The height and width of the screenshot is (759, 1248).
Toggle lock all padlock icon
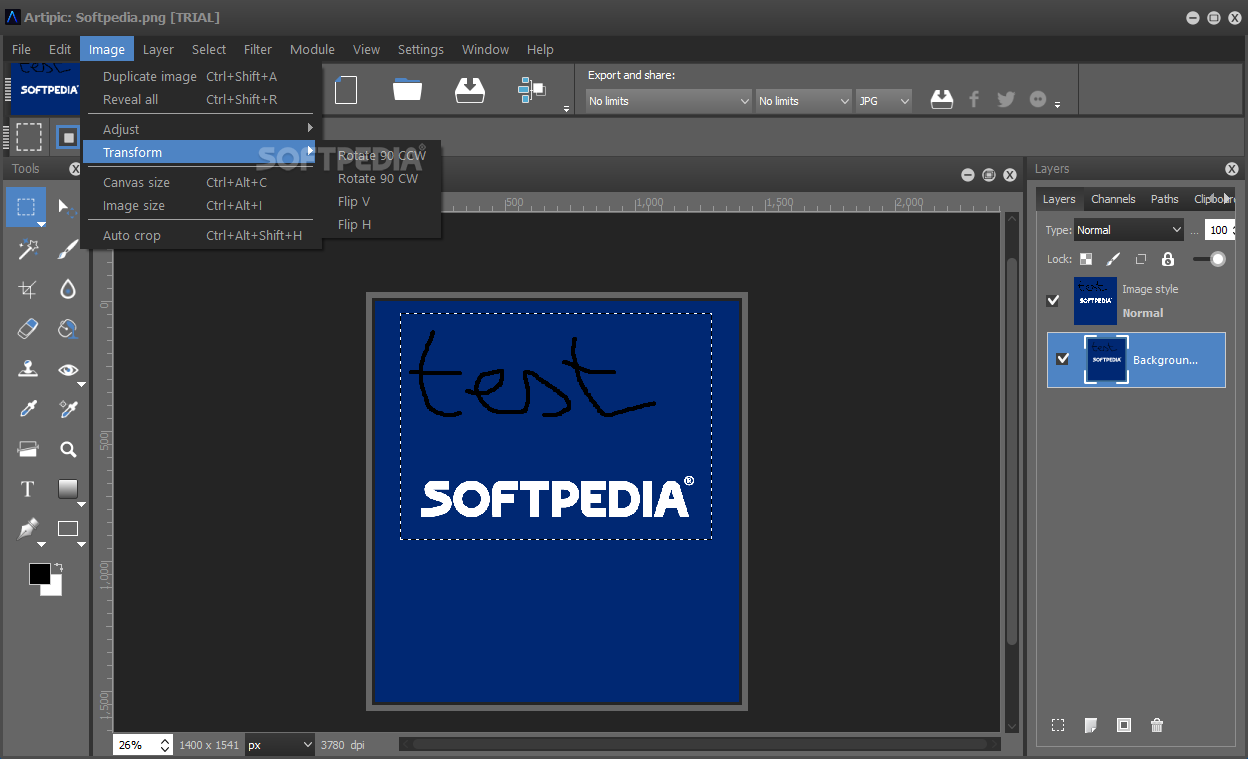click(1167, 259)
